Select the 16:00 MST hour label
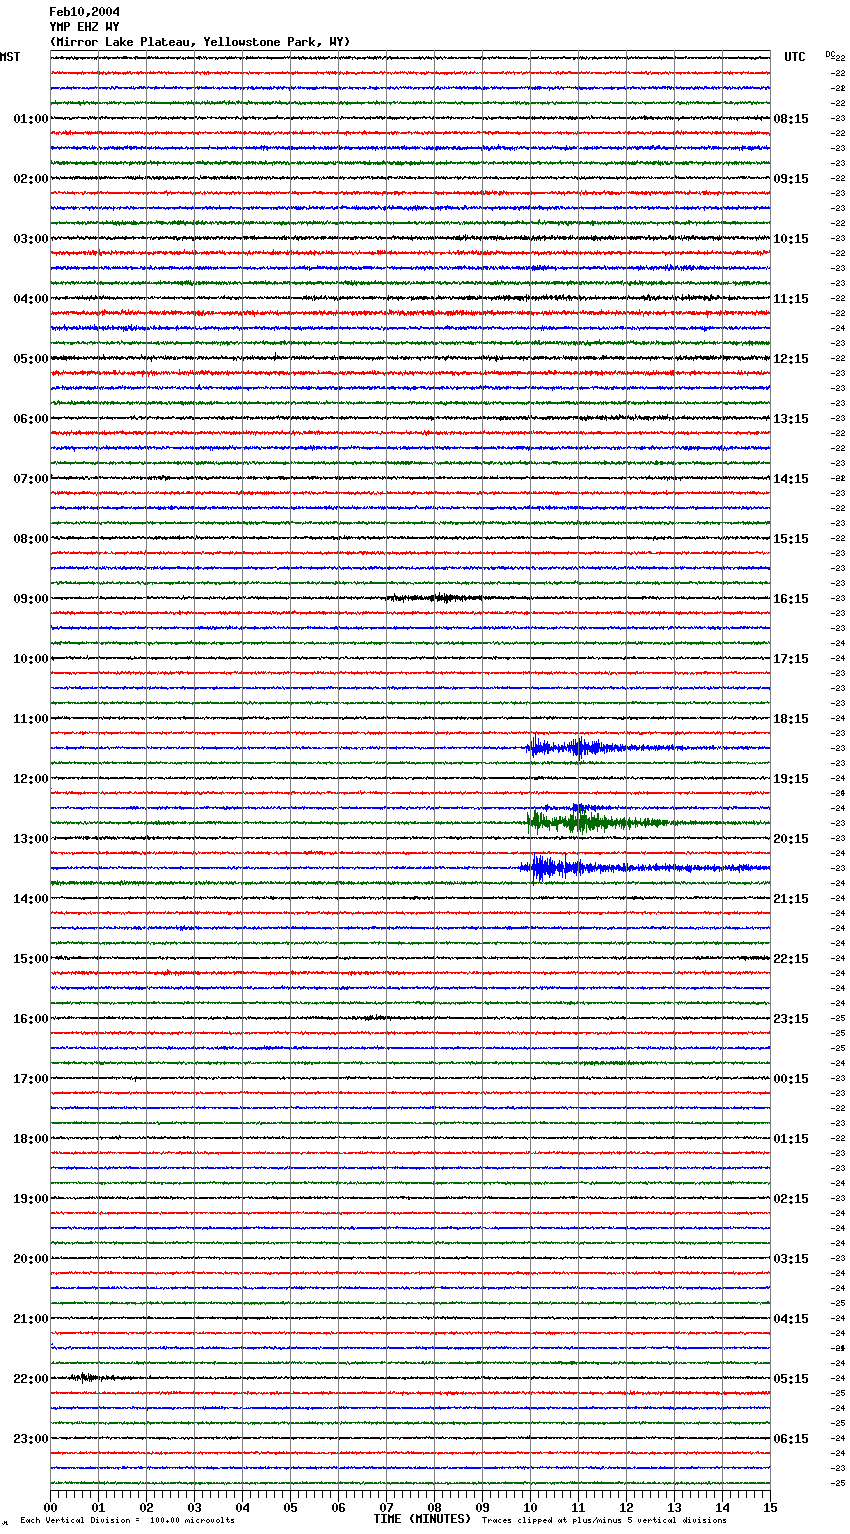This screenshot has width=850, height=1534. coord(31,1019)
